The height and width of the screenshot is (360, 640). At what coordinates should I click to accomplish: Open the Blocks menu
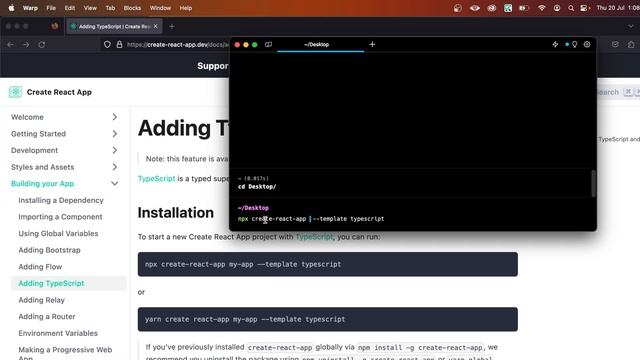tap(132, 8)
